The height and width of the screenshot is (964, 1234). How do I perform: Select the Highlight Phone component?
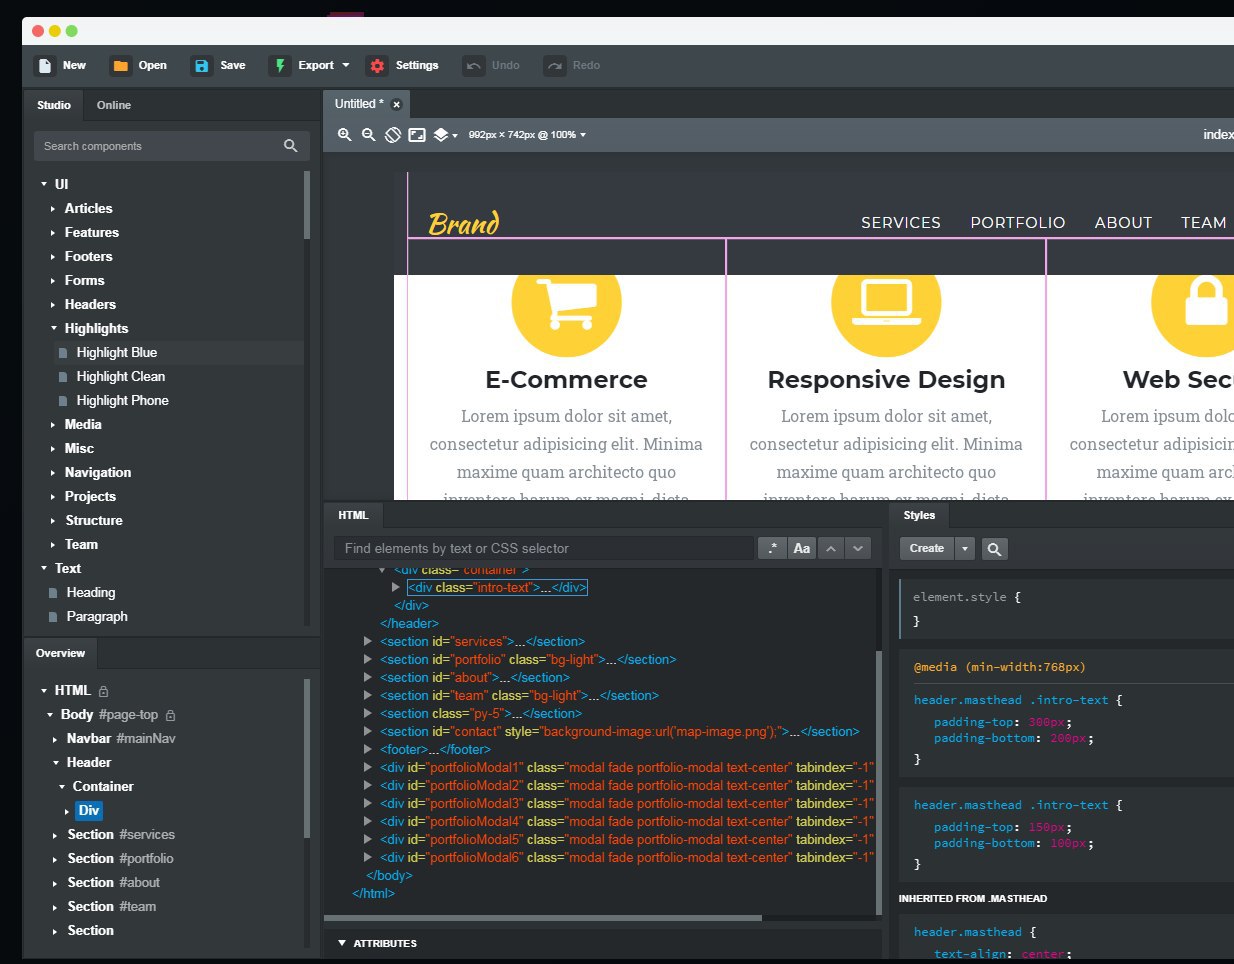coord(122,401)
